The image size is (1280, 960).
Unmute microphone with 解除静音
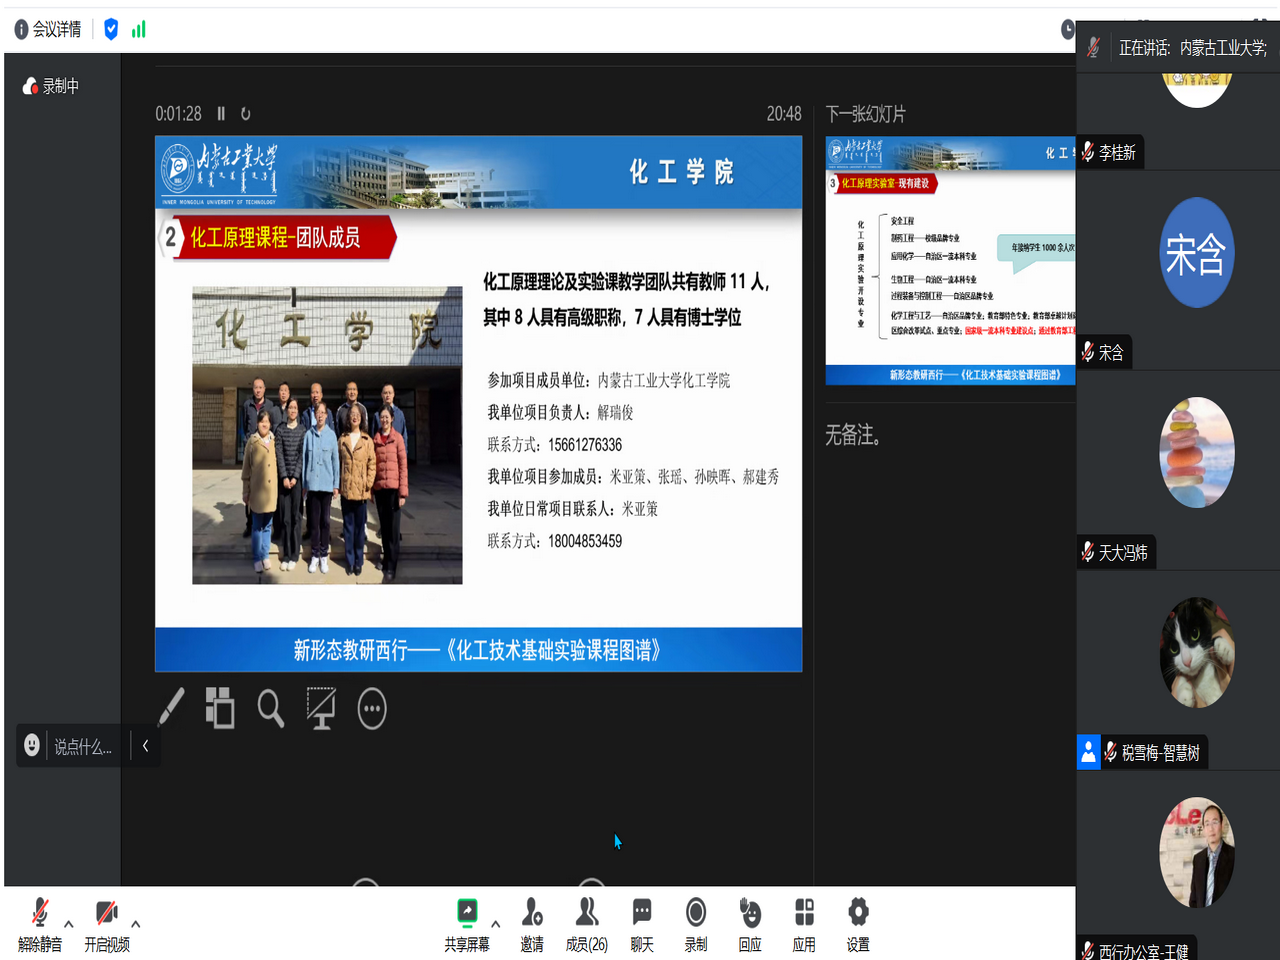[x=40, y=924]
